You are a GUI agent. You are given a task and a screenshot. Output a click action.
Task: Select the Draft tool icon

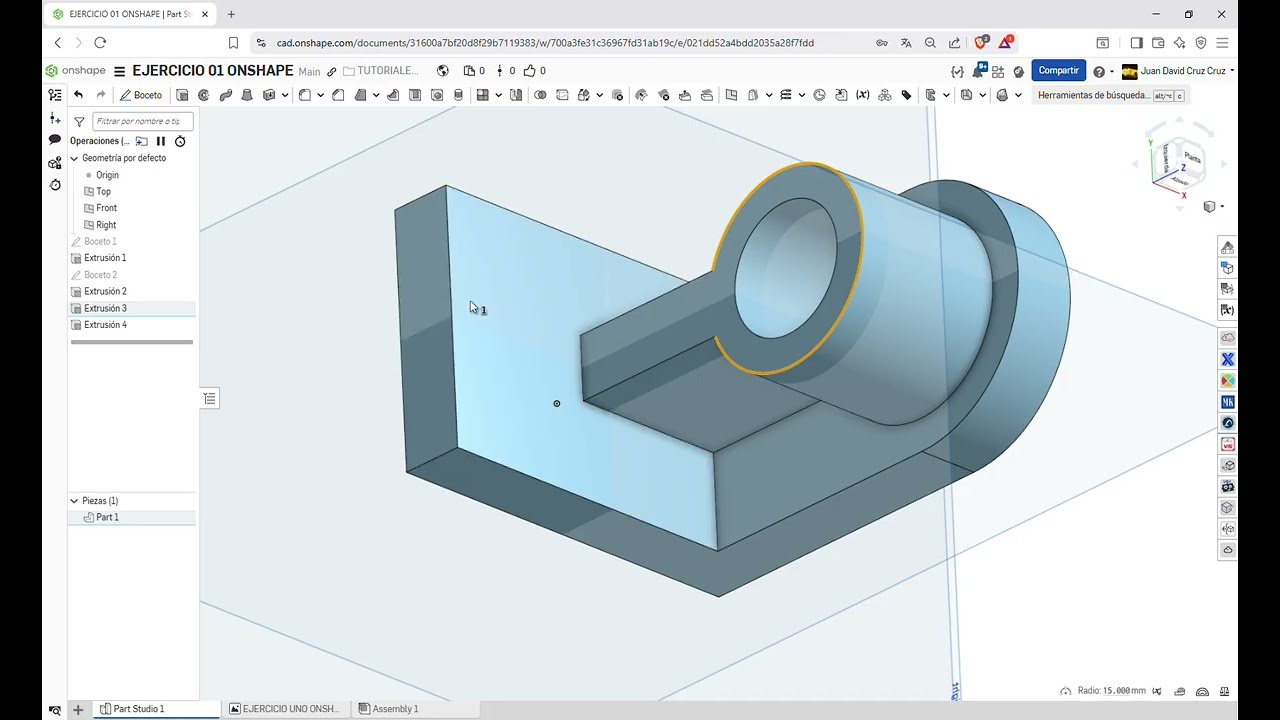pos(361,95)
